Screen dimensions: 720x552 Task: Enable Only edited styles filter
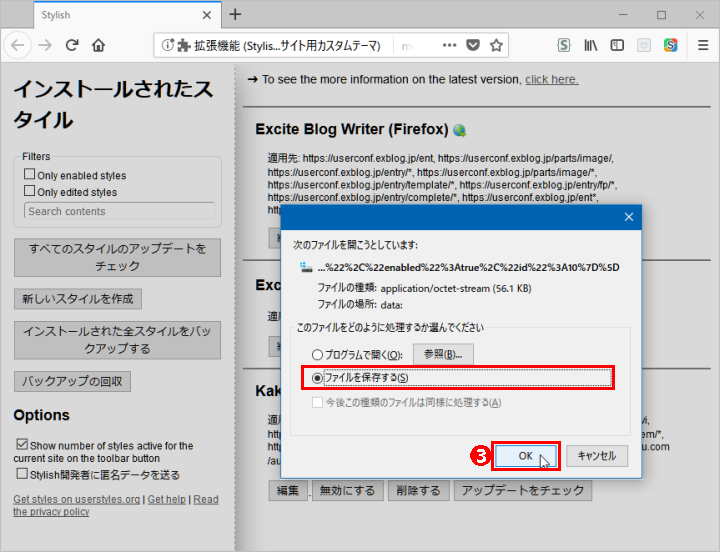[29, 191]
